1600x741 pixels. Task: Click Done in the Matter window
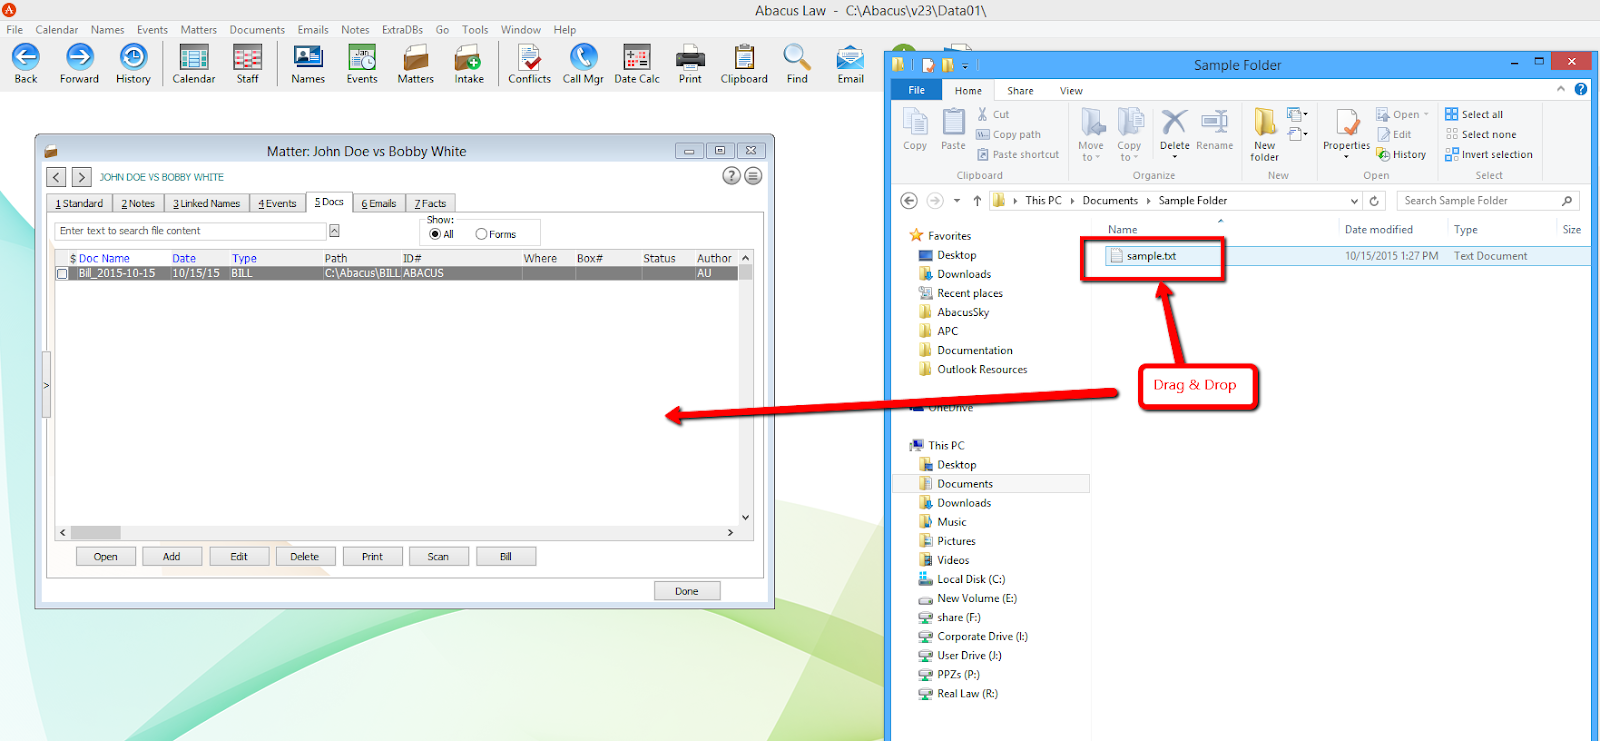pos(687,591)
